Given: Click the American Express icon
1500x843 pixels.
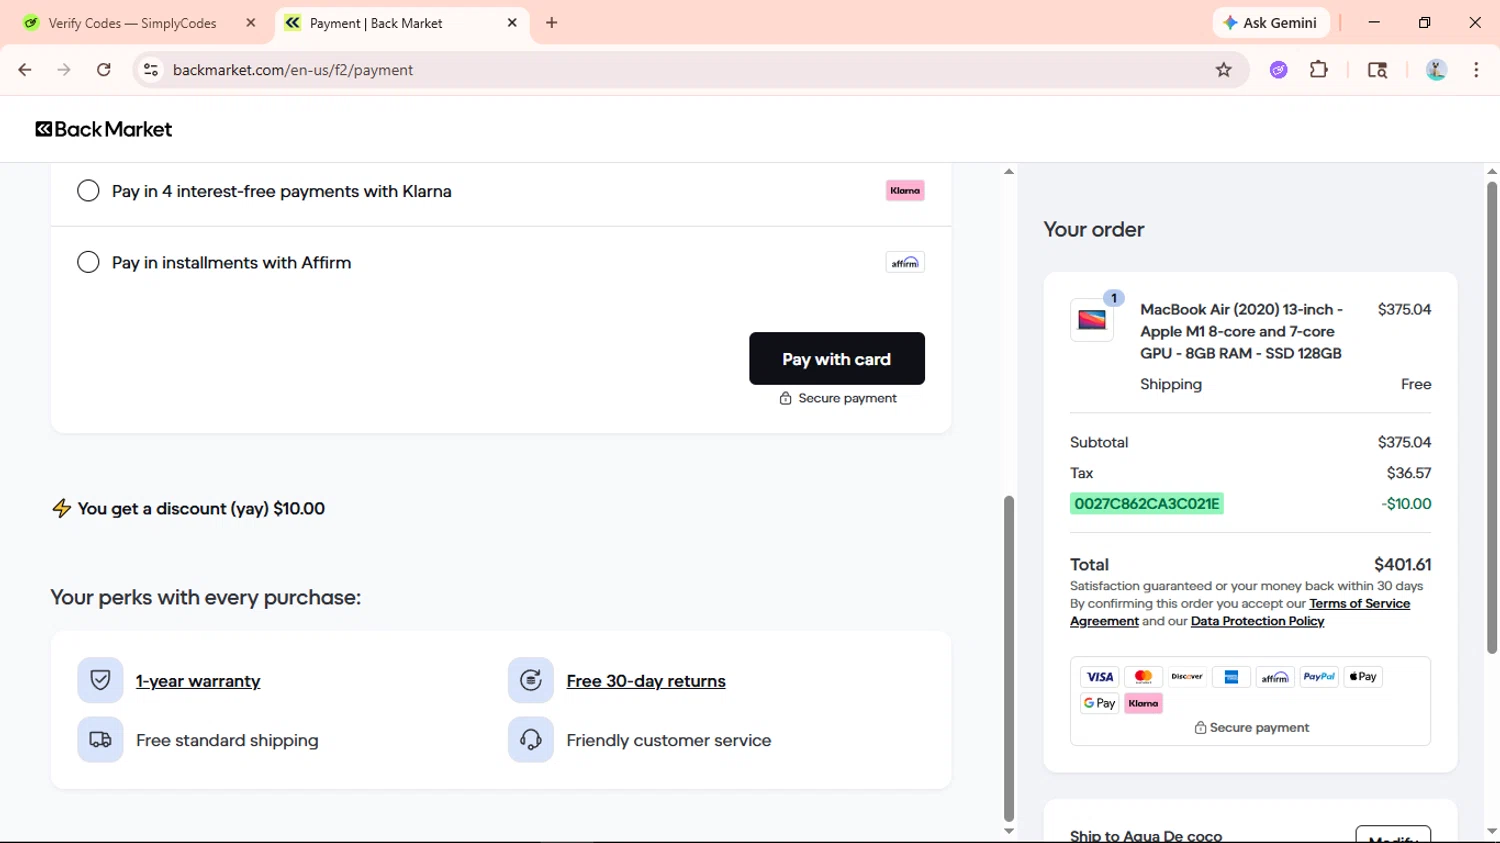Looking at the screenshot, I should 1231,677.
